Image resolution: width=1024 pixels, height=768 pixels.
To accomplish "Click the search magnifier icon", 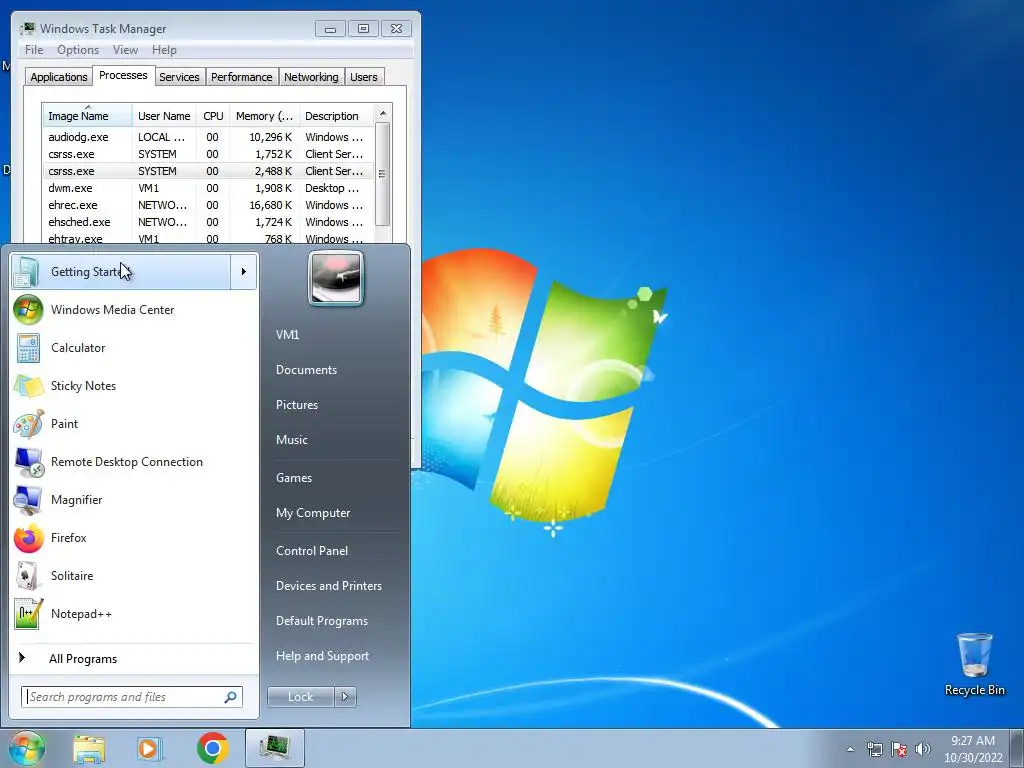I will click(230, 697).
